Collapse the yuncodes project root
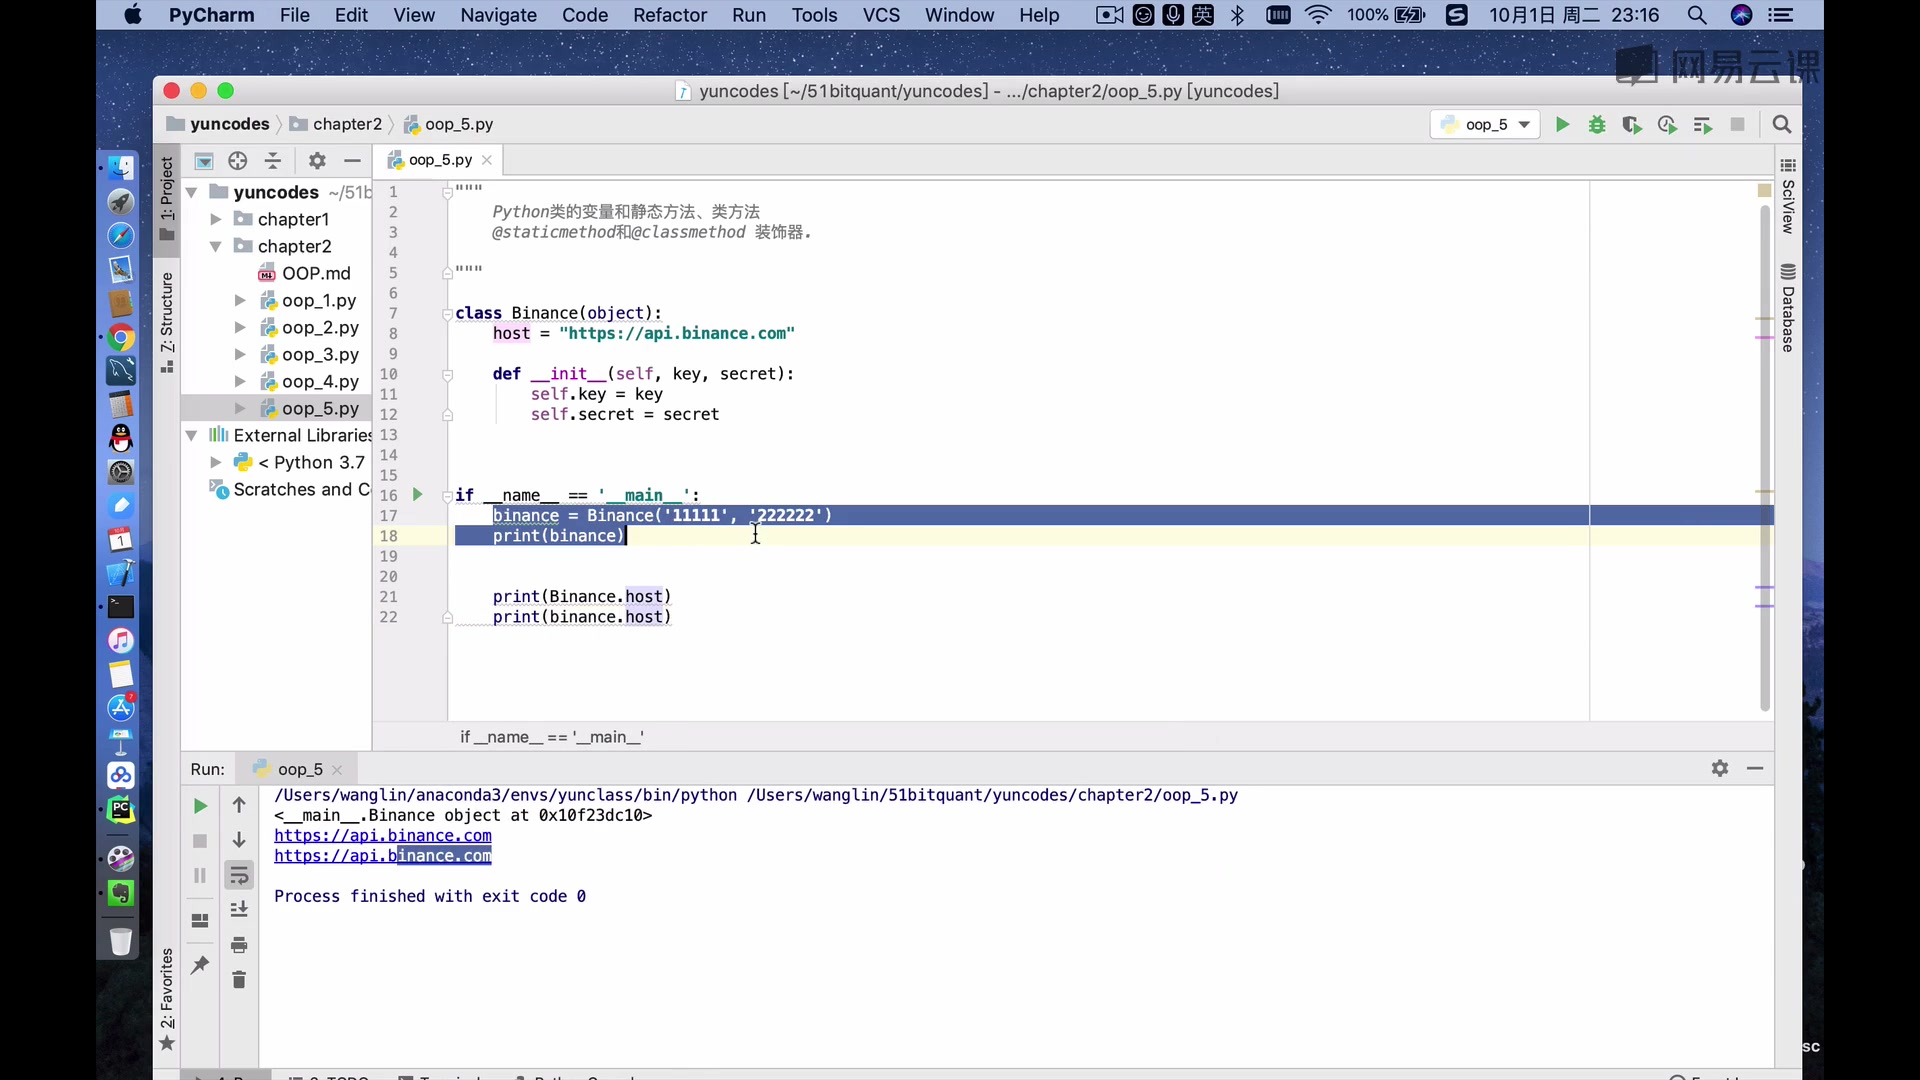 [191, 192]
